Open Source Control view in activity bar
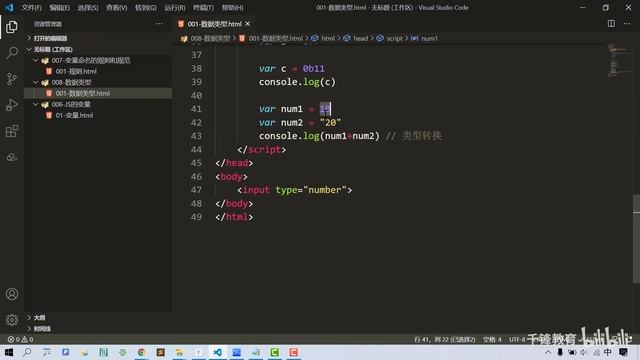640x360 pixels. [12, 79]
